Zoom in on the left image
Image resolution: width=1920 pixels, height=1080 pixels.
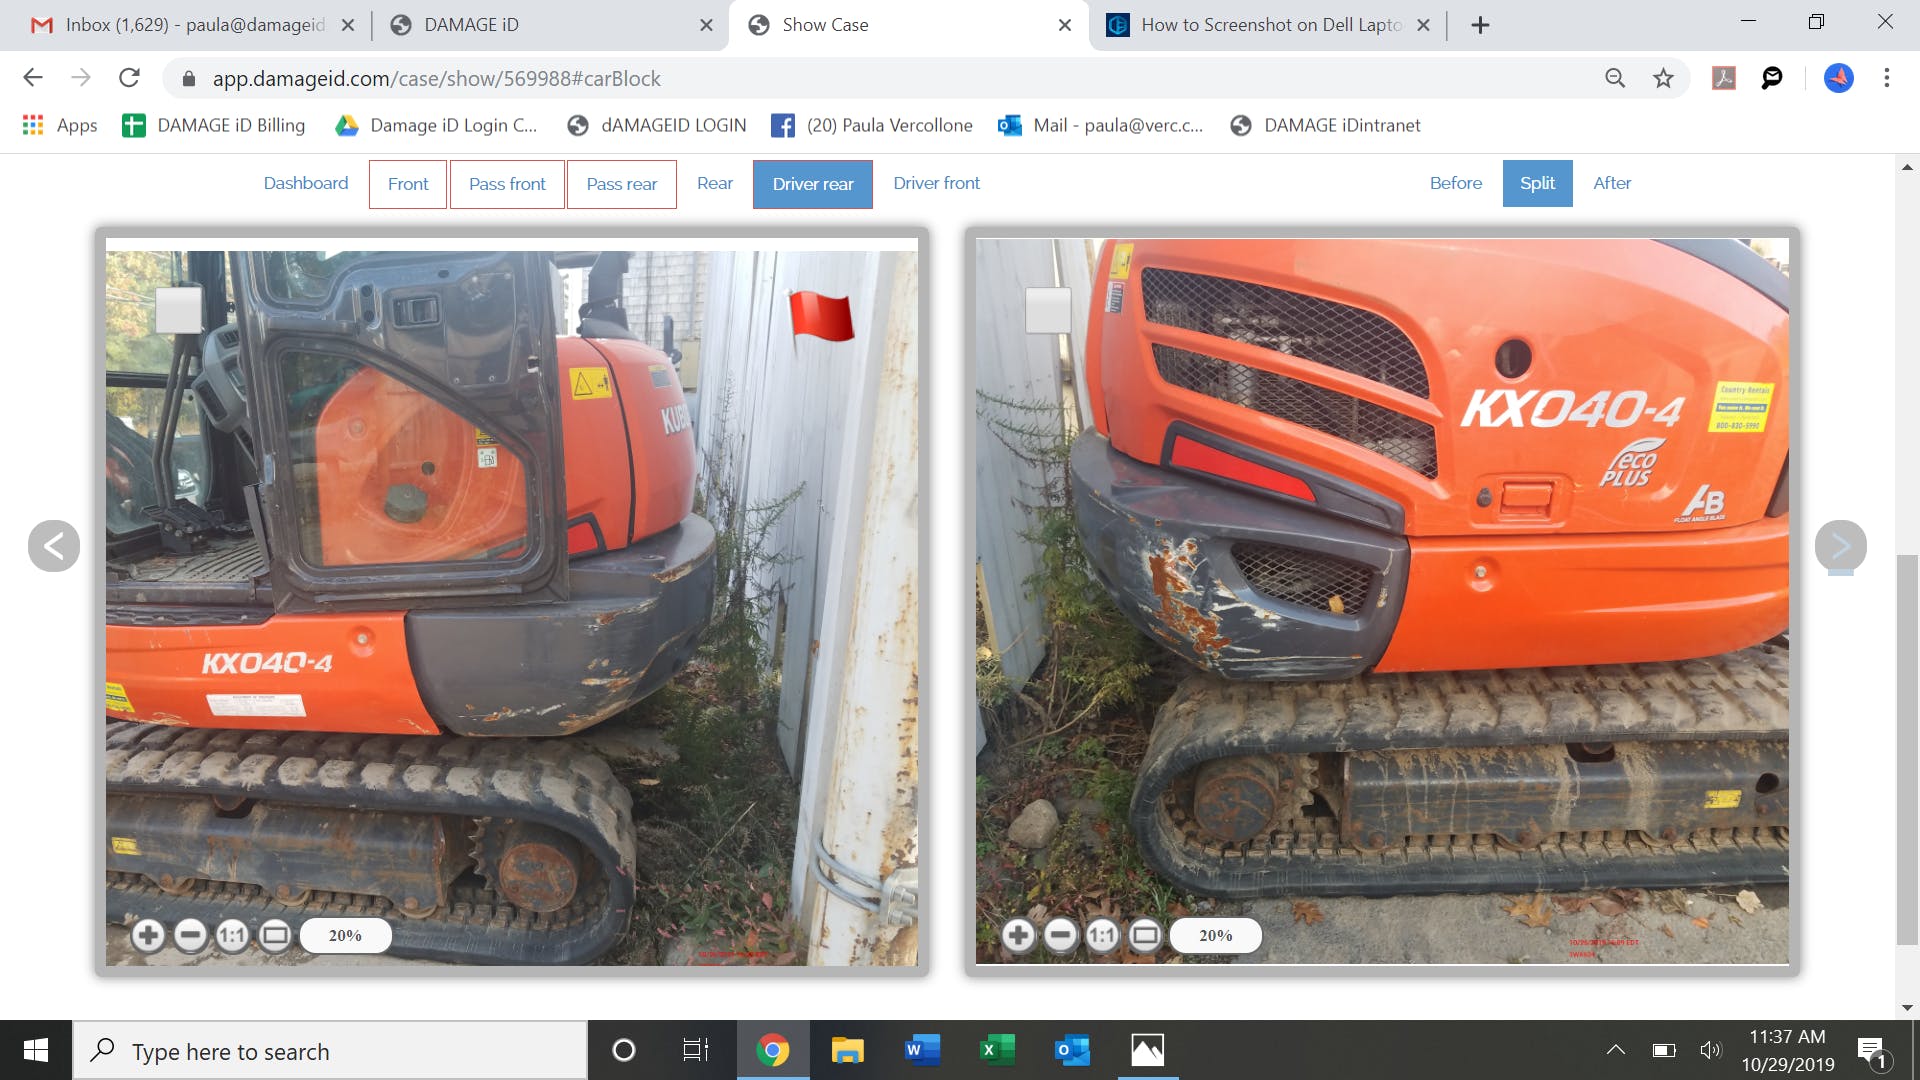coord(148,935)
